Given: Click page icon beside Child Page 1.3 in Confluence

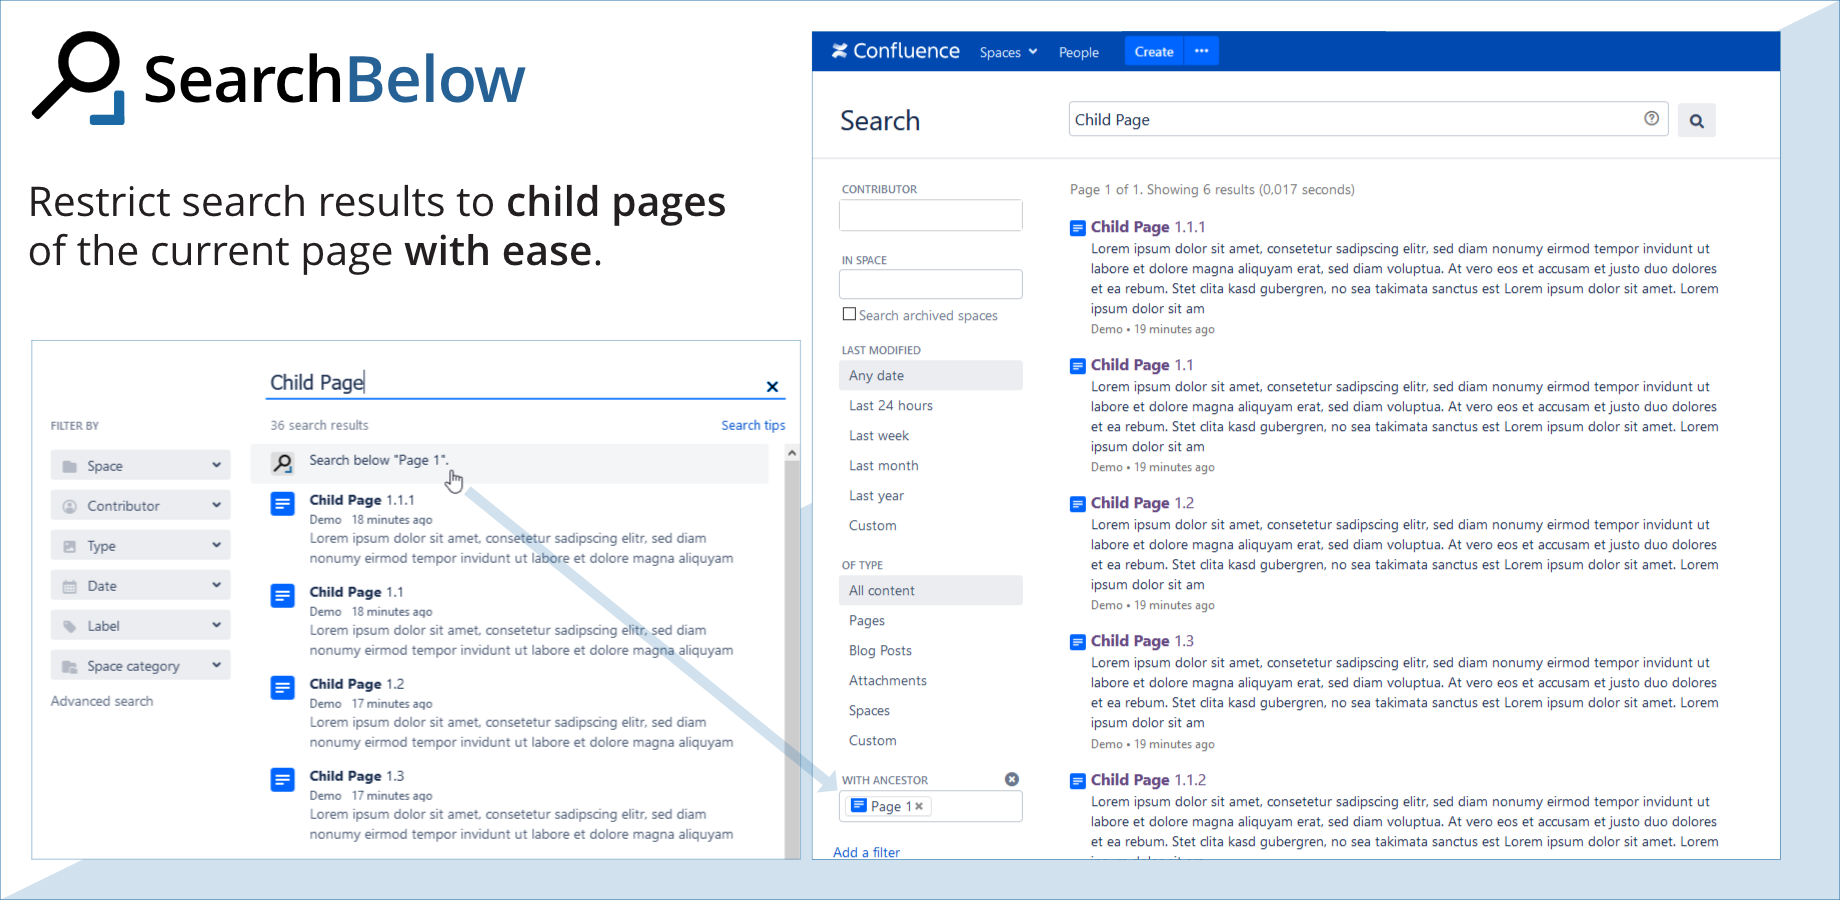Looking at the screenshot, I should (x=1077, y=642).
